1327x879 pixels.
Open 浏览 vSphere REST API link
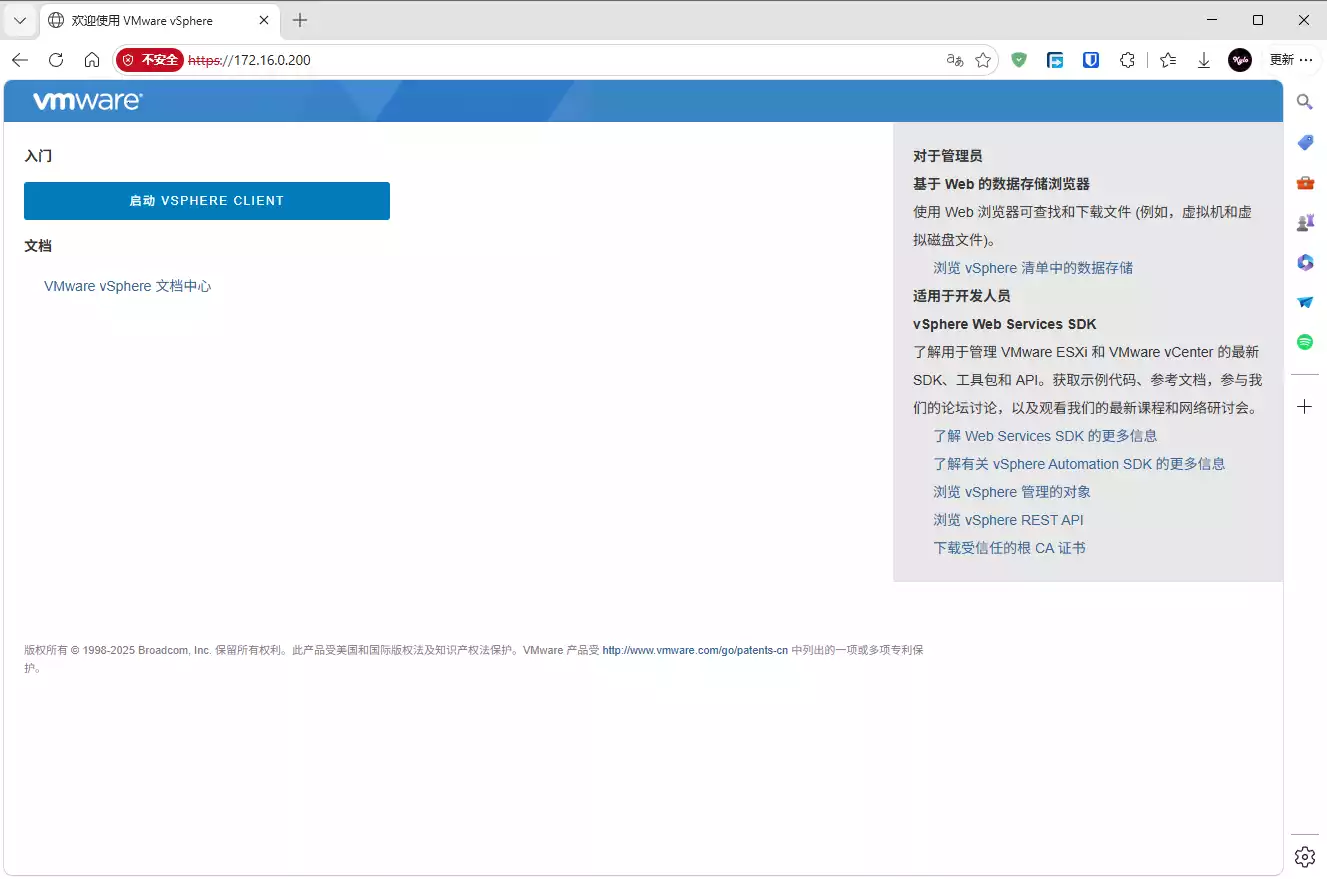pos(1008,520)
